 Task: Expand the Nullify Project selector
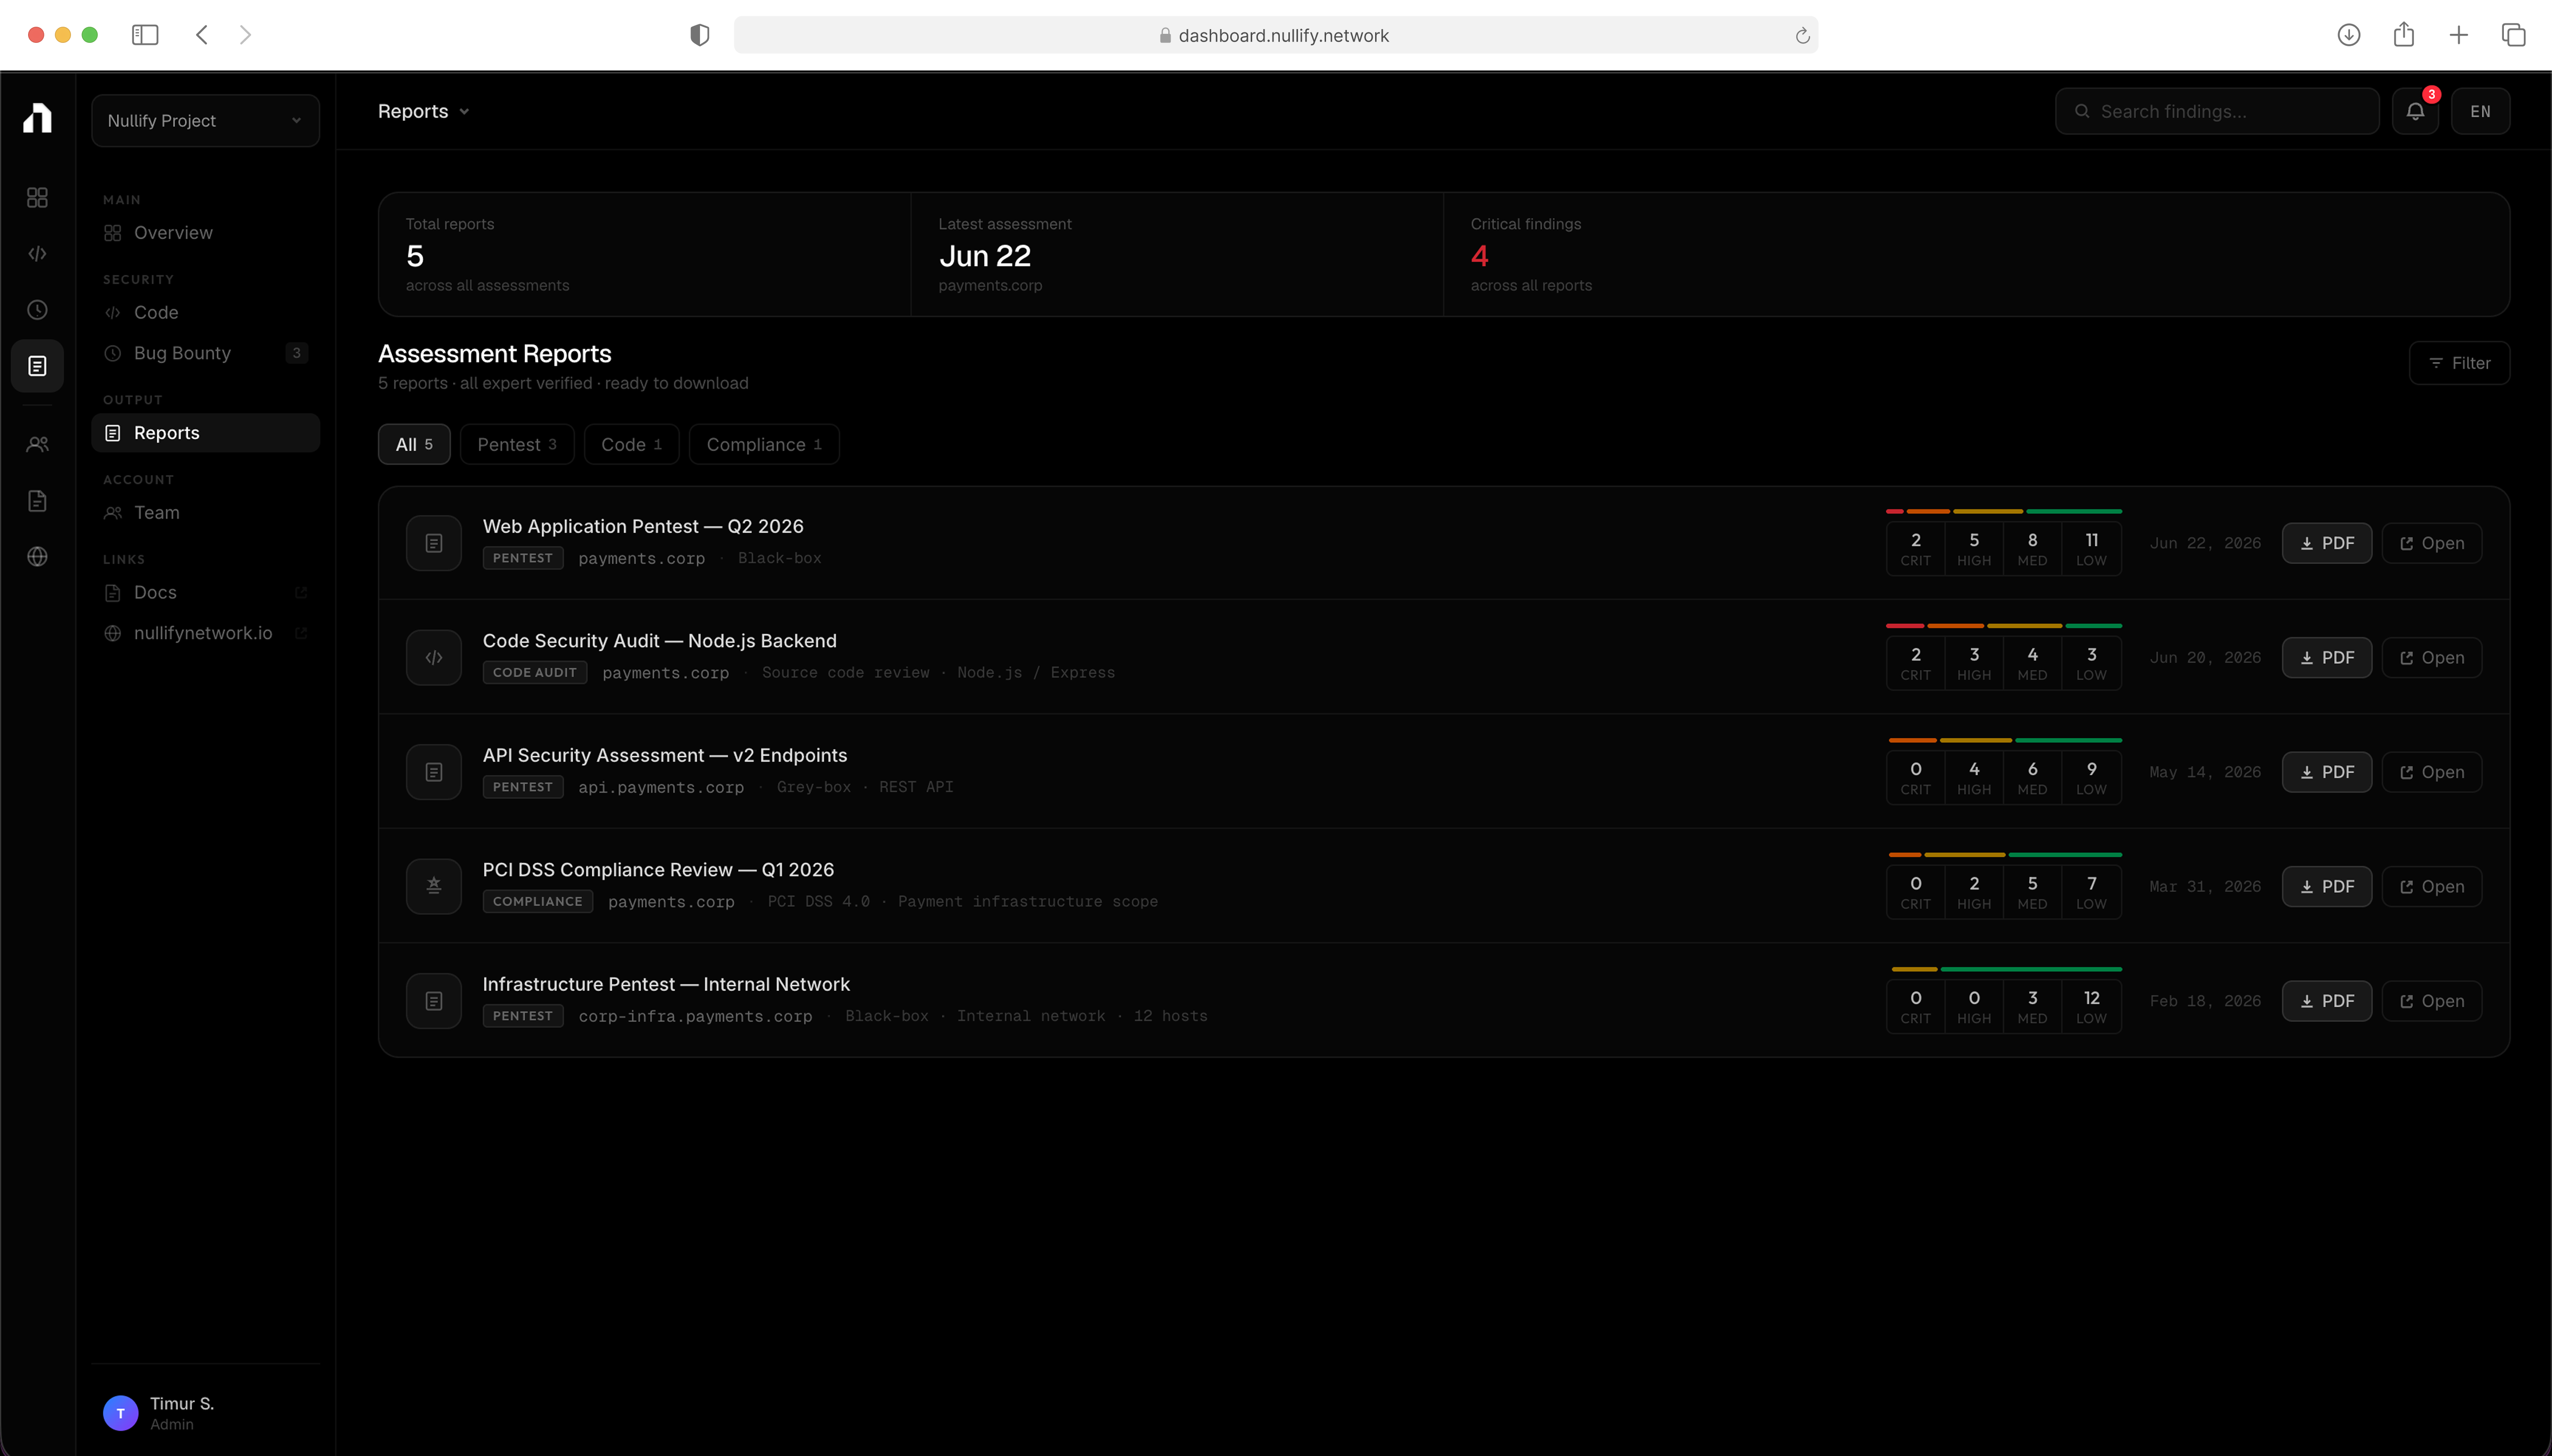205,120
